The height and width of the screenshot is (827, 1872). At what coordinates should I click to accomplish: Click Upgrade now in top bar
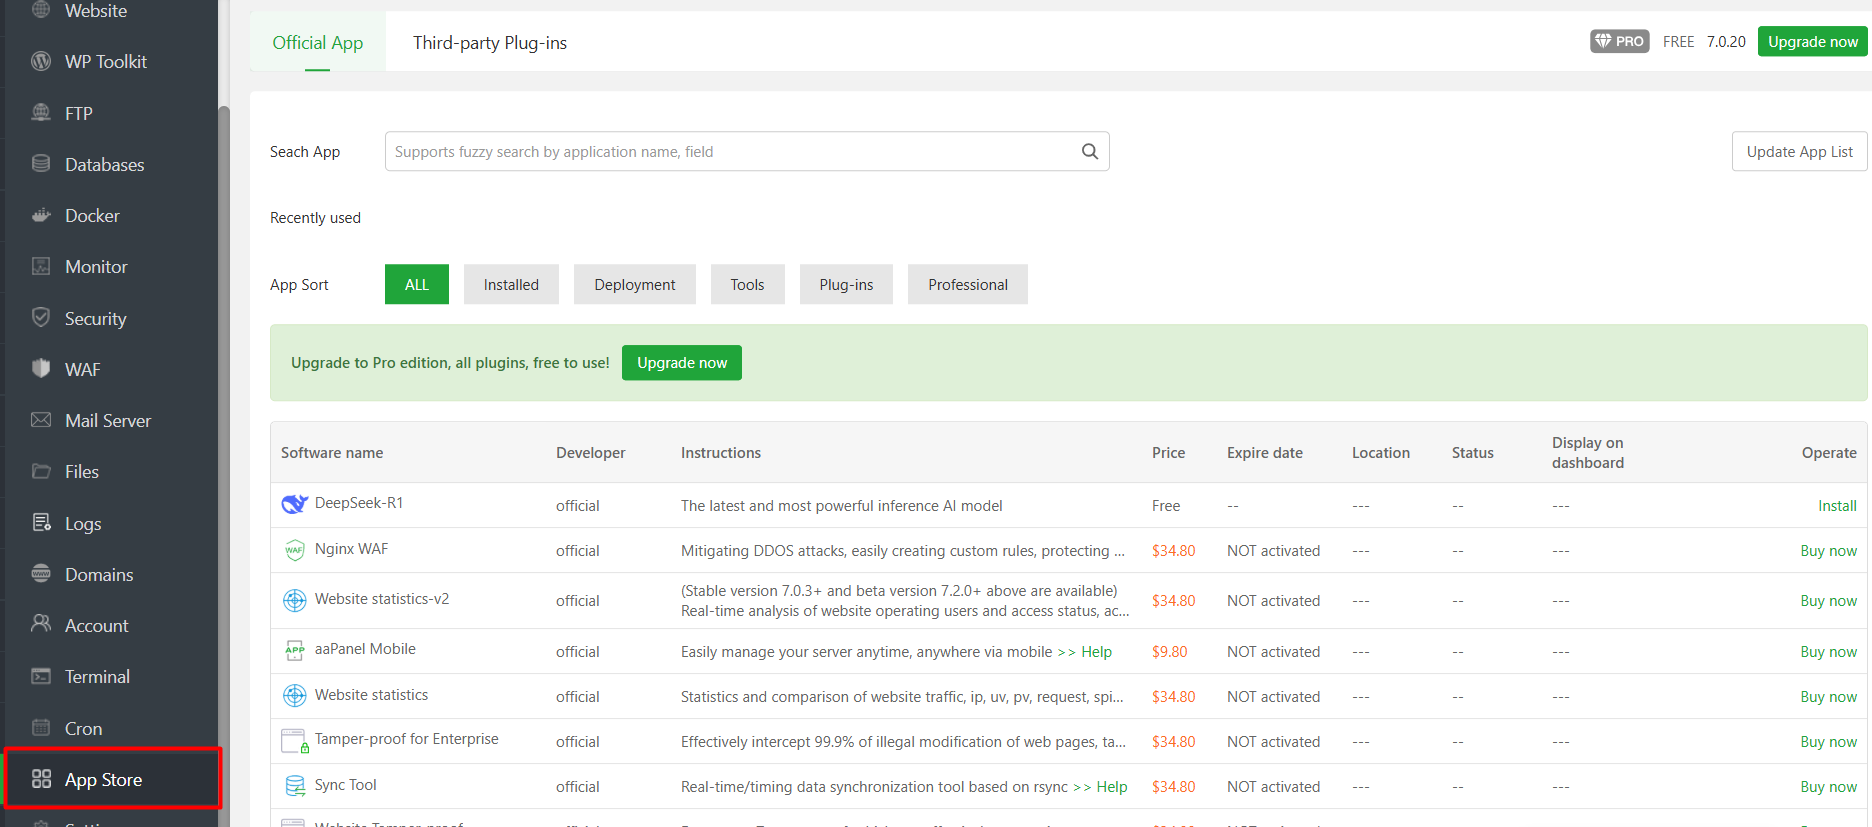(1812, 41)
